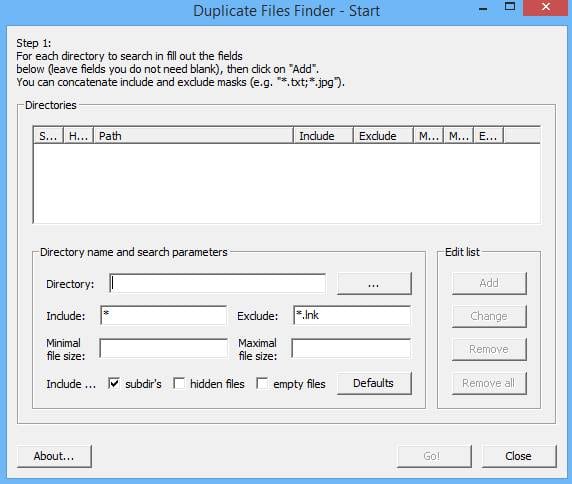Screen dimensions: 572x484
Task: Open the About... dialog
Action: coord(54,456)
